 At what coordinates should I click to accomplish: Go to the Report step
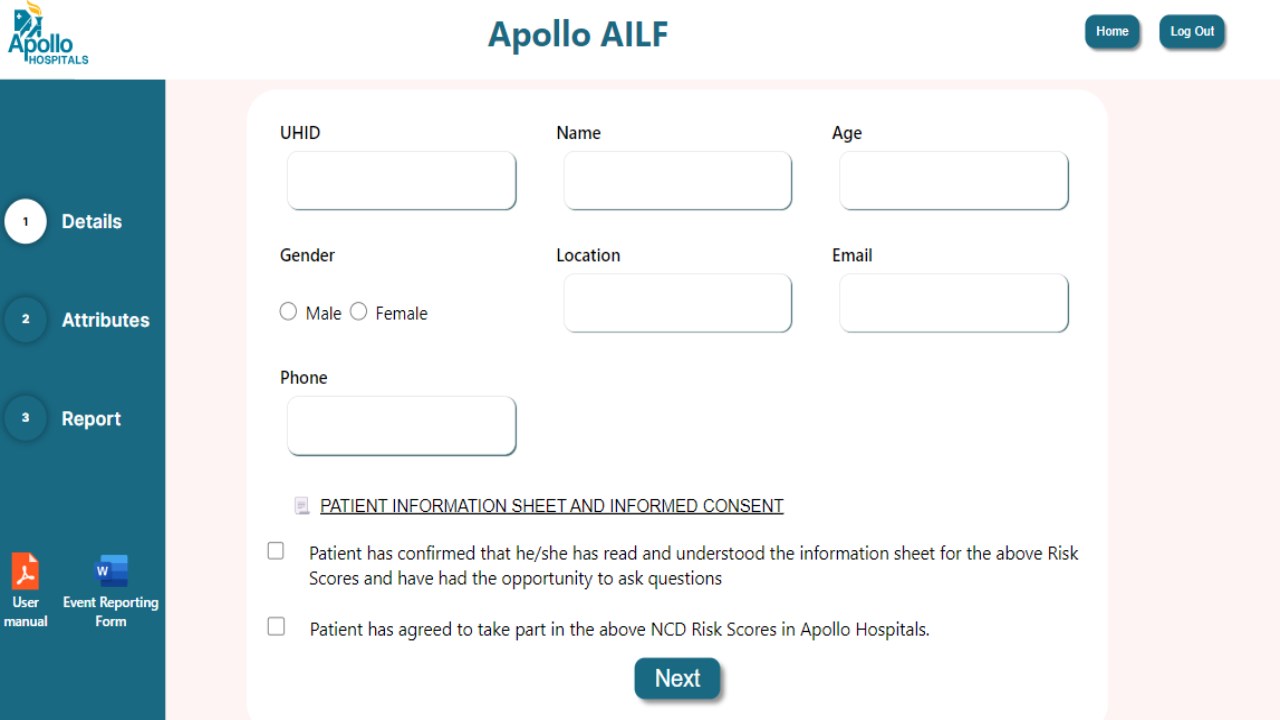tap(91, 419)
